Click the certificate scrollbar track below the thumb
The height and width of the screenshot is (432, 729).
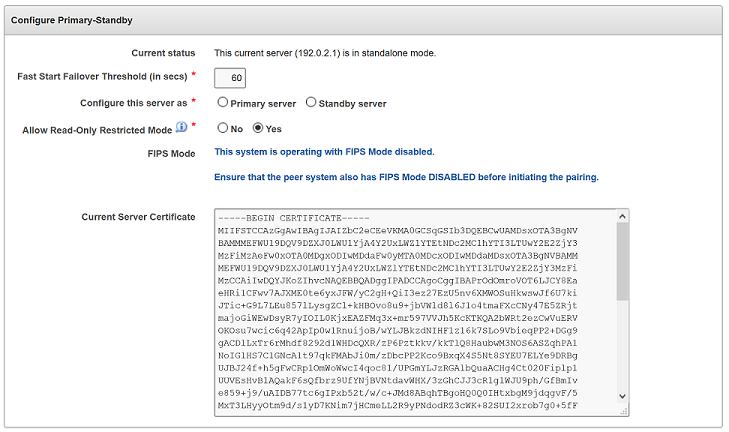coord(622,360)
